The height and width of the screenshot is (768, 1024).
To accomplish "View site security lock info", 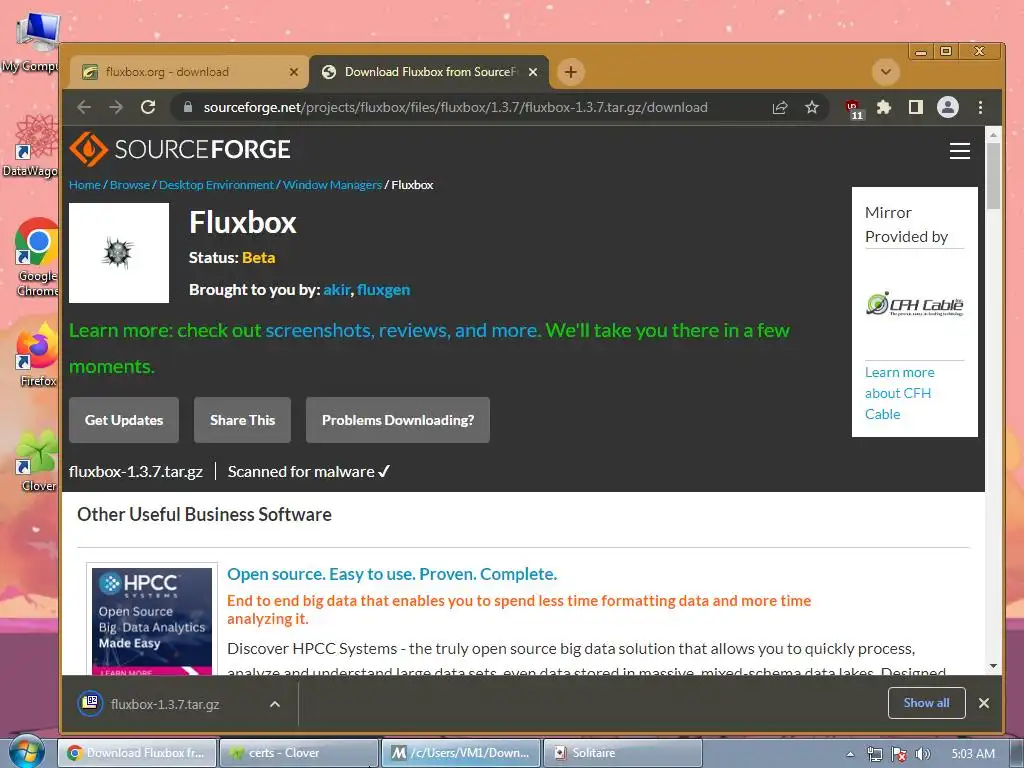I will click(x=188, y=107).
